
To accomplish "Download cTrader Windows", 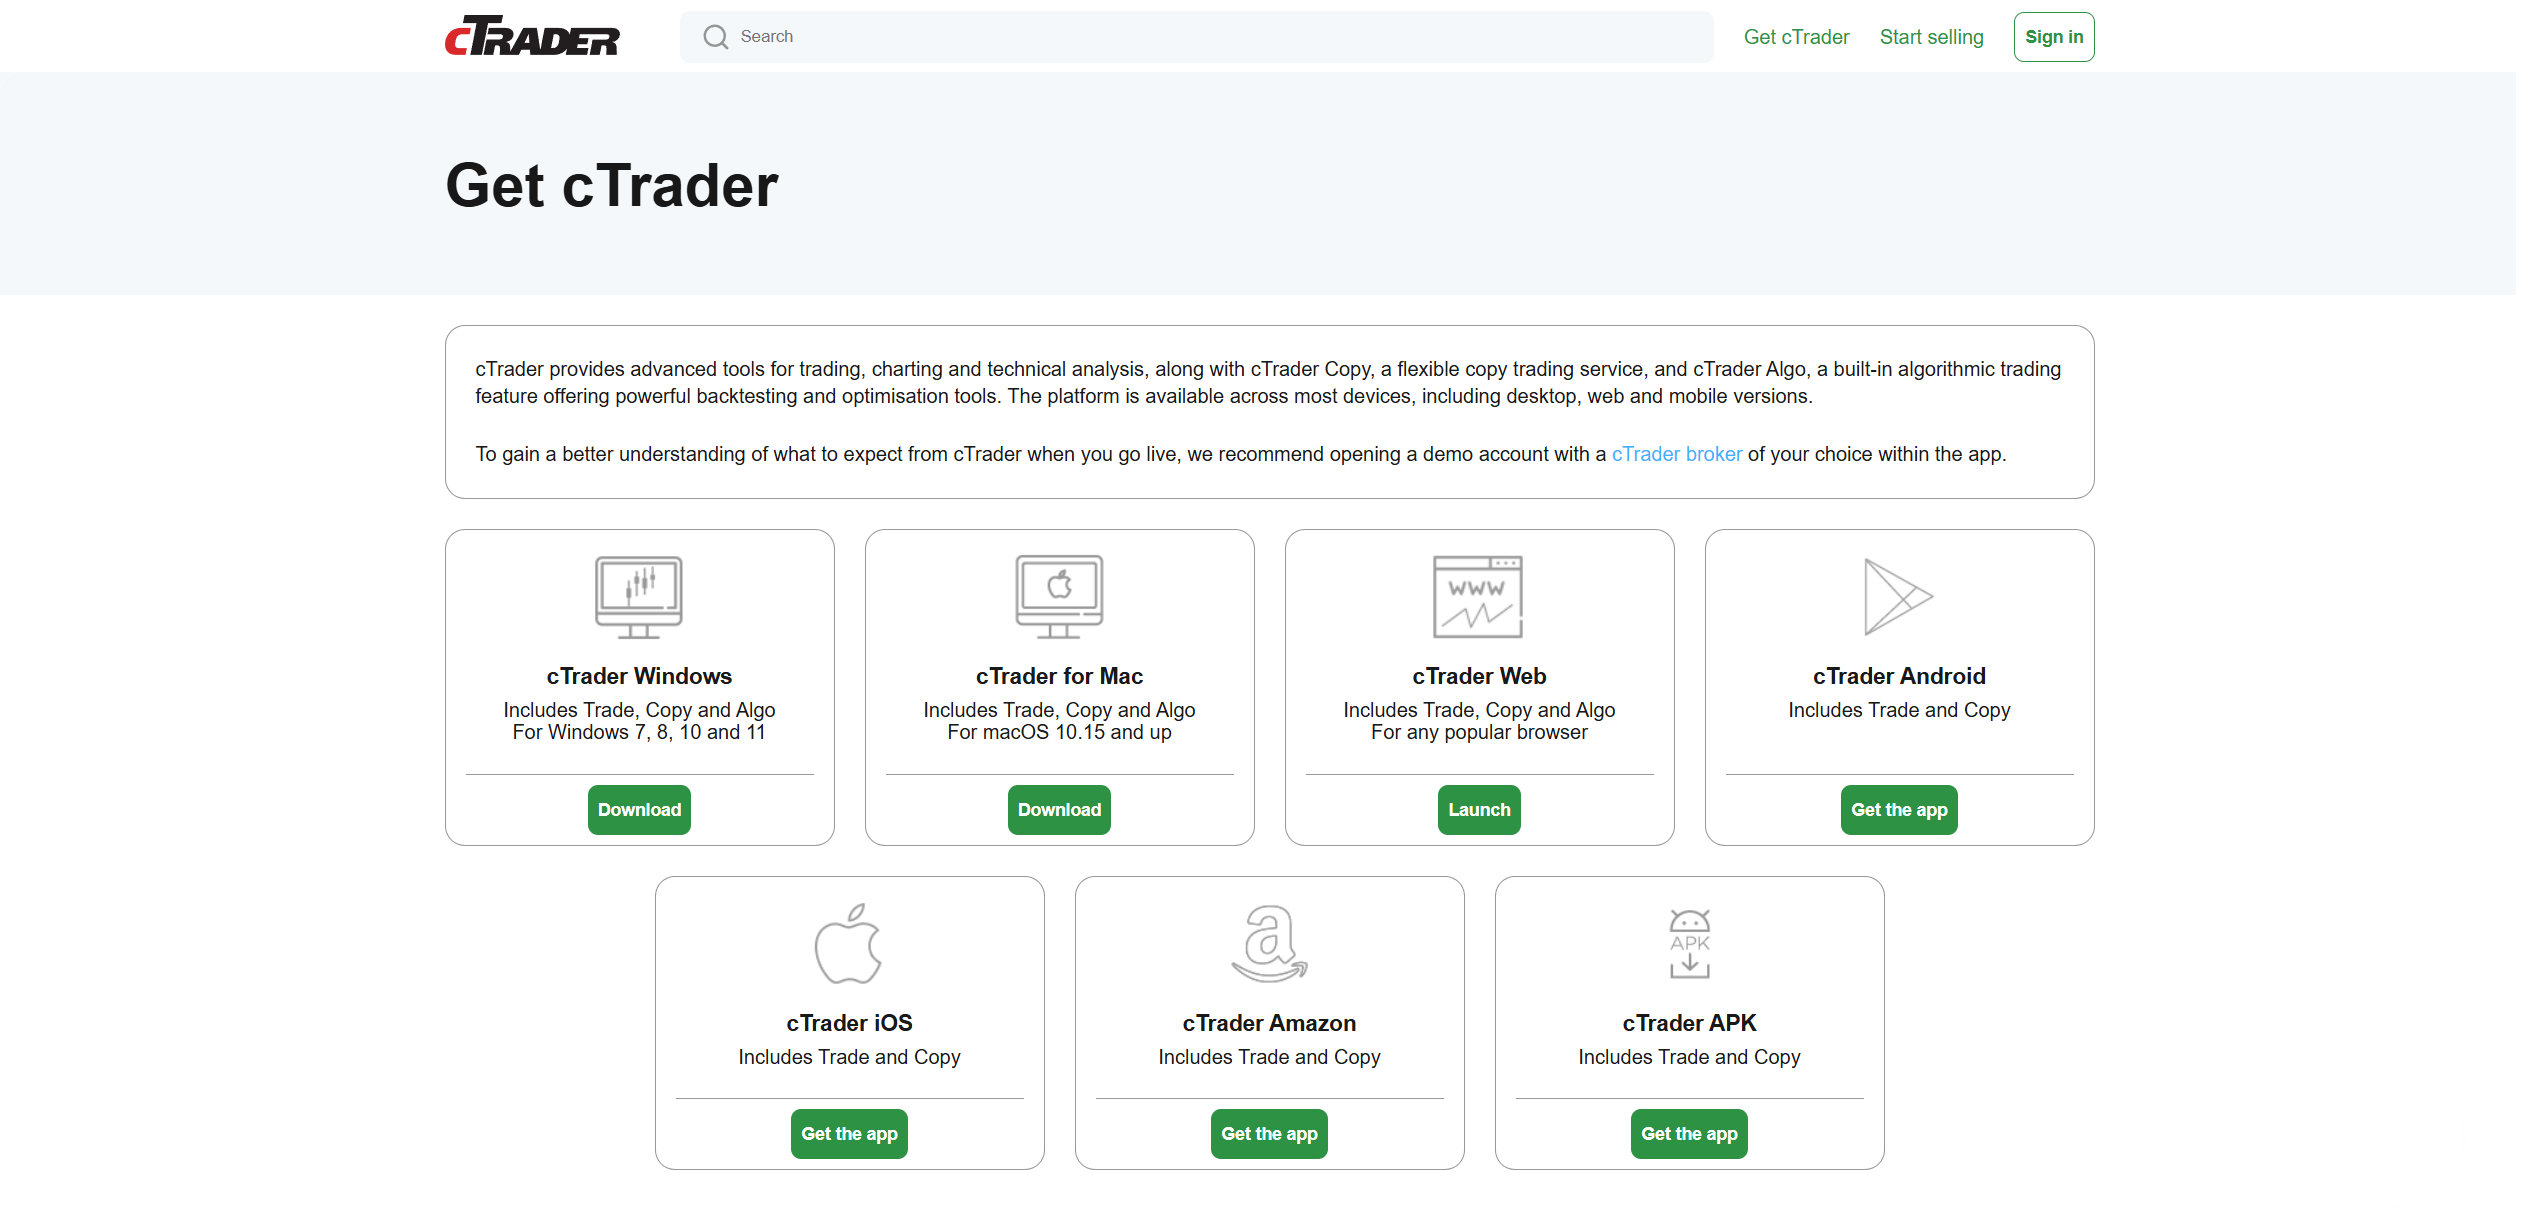I will tap(639, 810).
